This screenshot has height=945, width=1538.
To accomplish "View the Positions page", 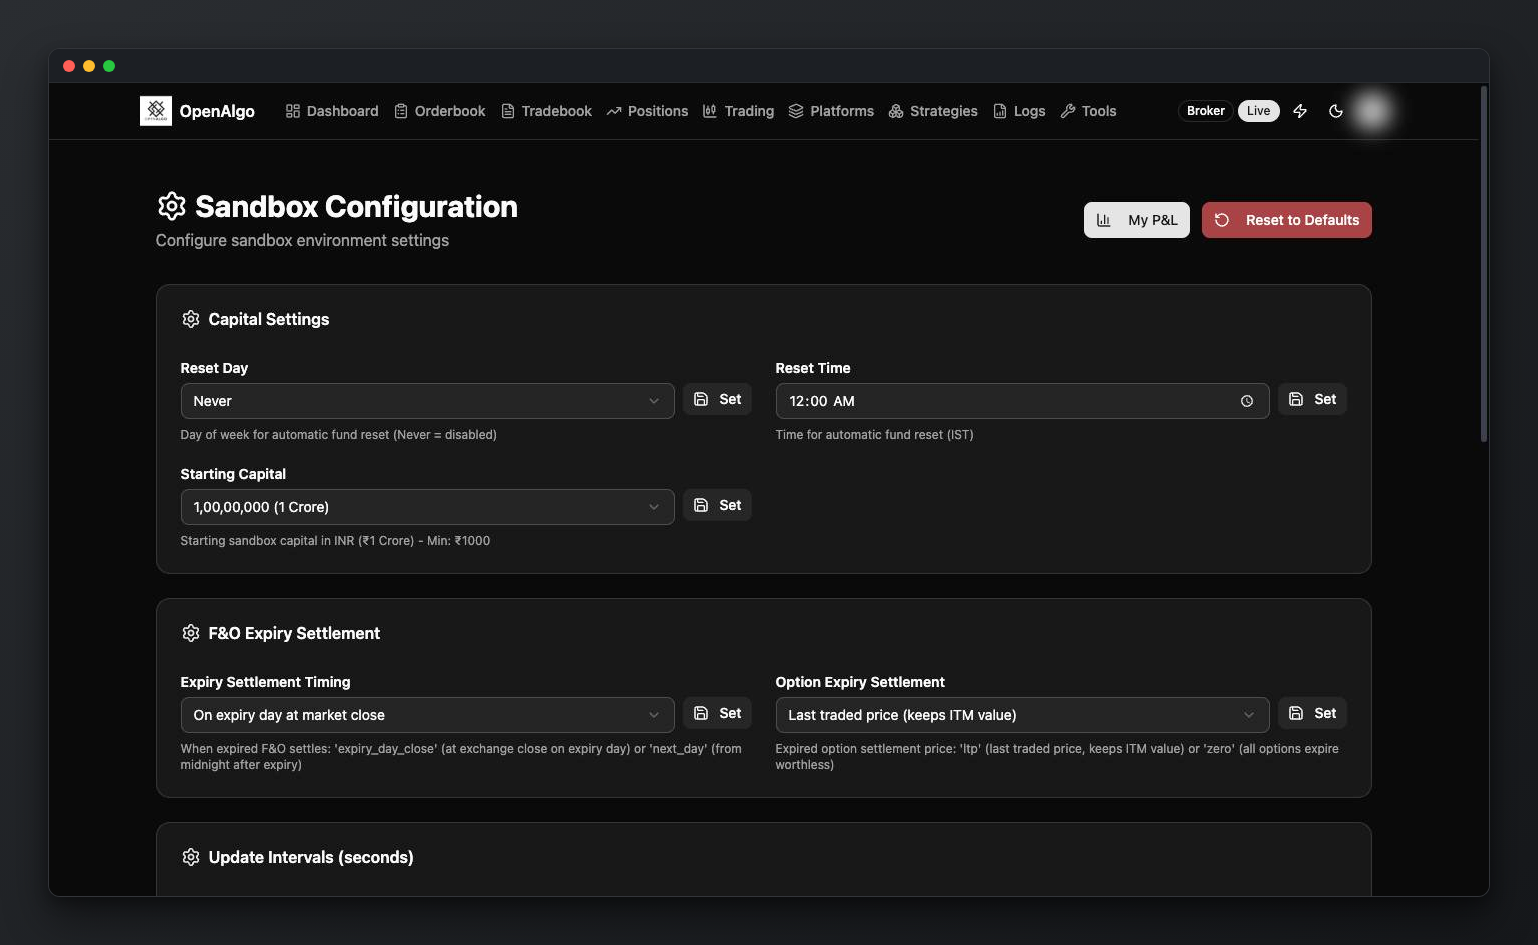I will pyautogui.click(x=647, y=111).
